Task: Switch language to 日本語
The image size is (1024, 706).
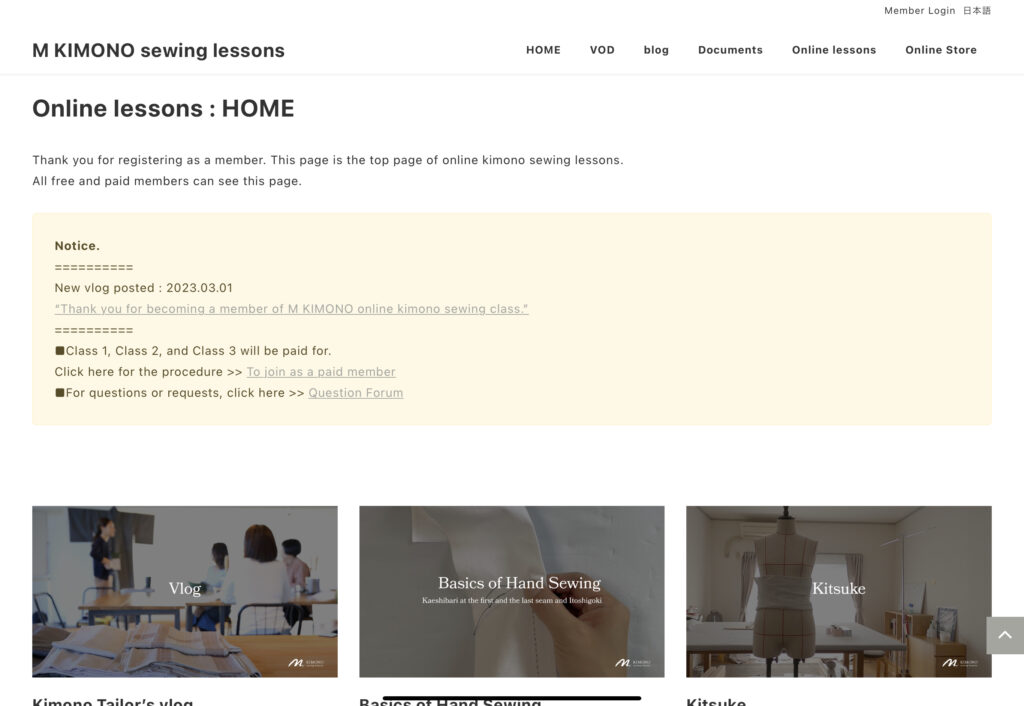Action: [977, 10]
